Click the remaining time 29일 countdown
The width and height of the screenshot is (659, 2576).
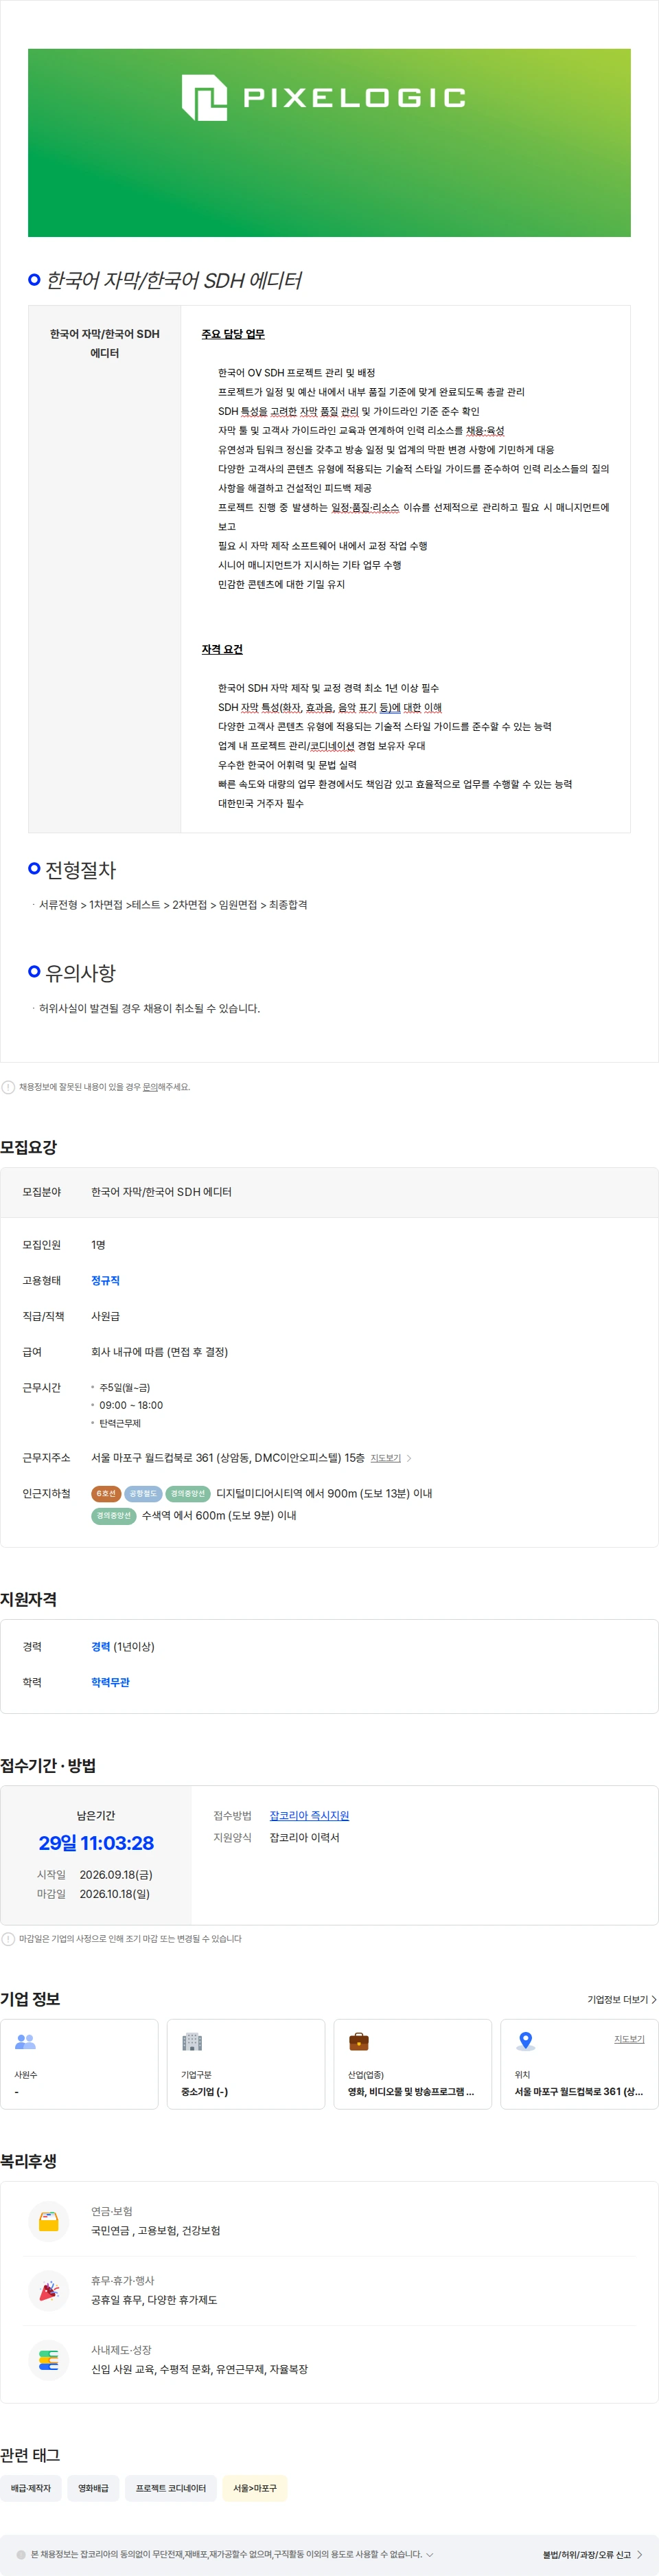pyautogui.click(x=96, y=1843)
